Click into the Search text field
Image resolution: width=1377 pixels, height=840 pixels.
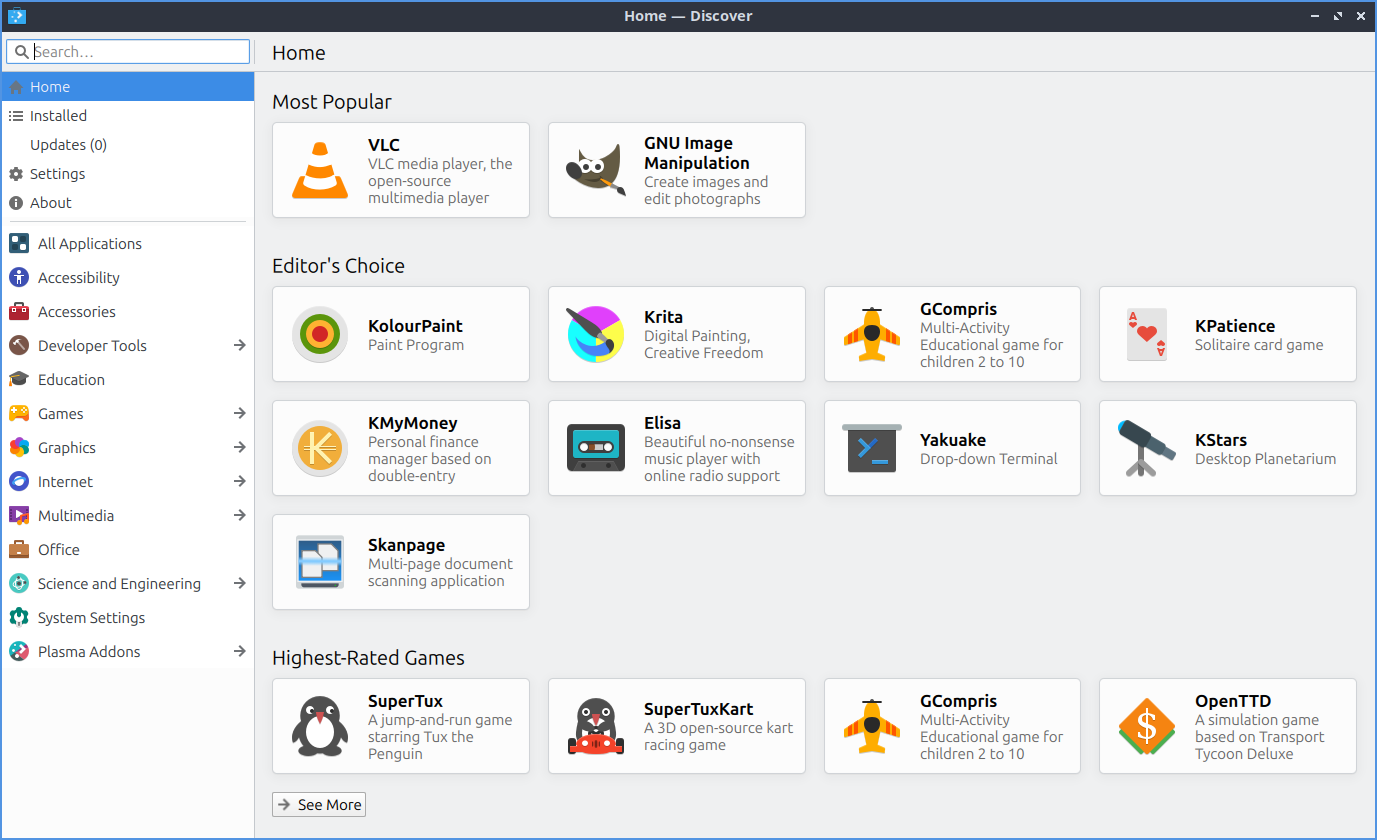pyautogui.click(x=138, y=52)
